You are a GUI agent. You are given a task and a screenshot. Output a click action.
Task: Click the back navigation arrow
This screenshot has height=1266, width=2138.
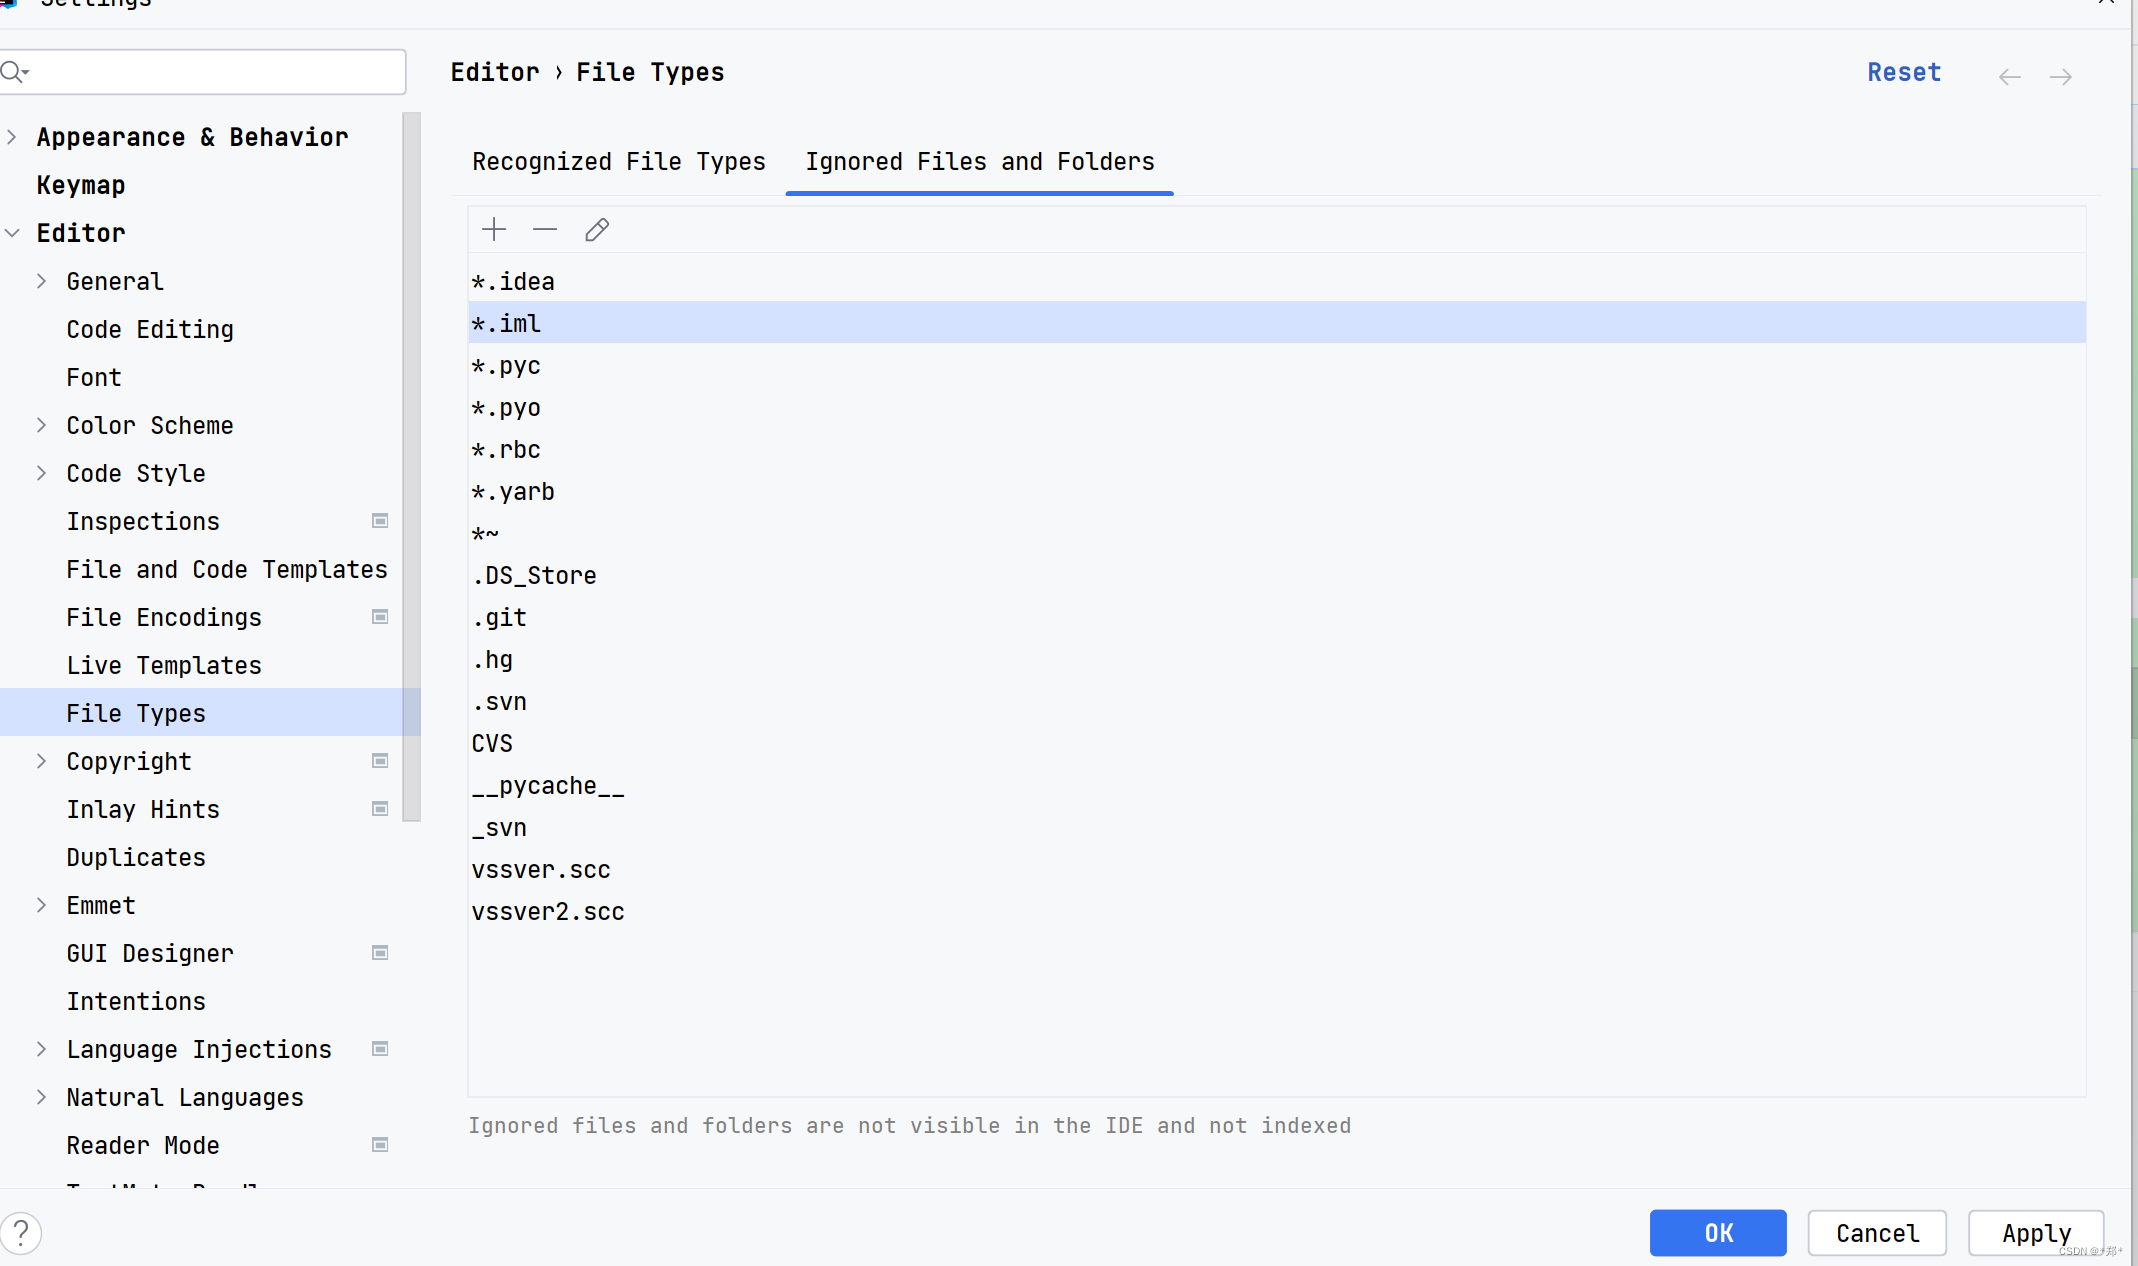[x=2009, y=77]
